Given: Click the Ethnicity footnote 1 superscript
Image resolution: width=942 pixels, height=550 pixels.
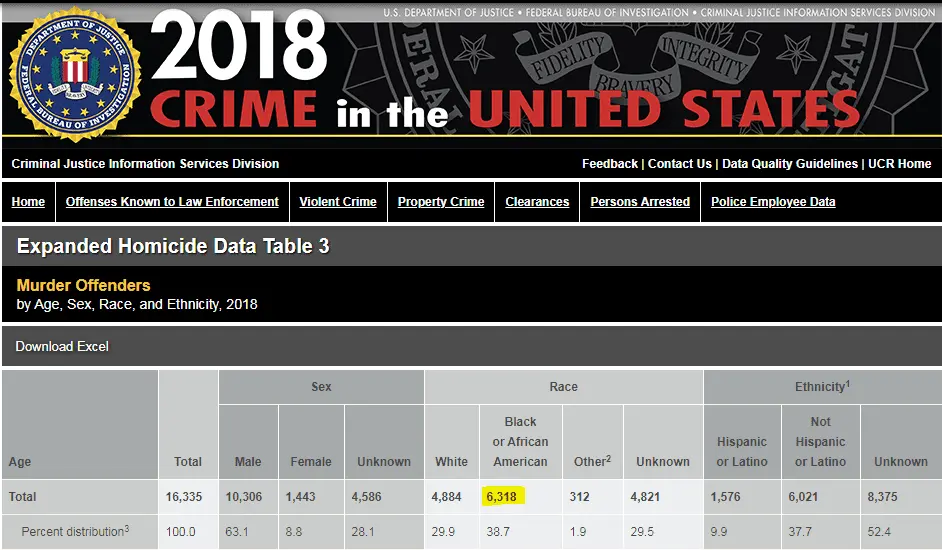Looking at the screenshot, I should pyautogui.click(x=848, y=383).
